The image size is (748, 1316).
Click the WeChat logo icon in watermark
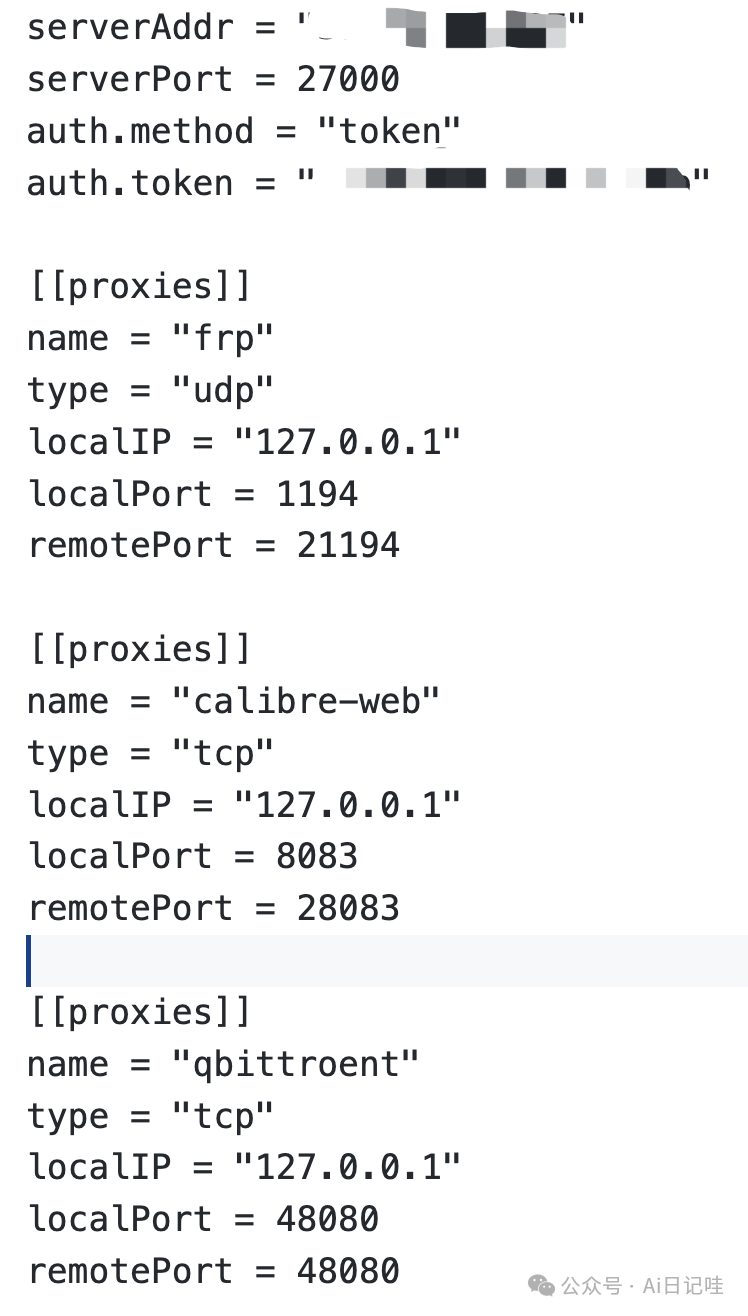pos(541,1284)
